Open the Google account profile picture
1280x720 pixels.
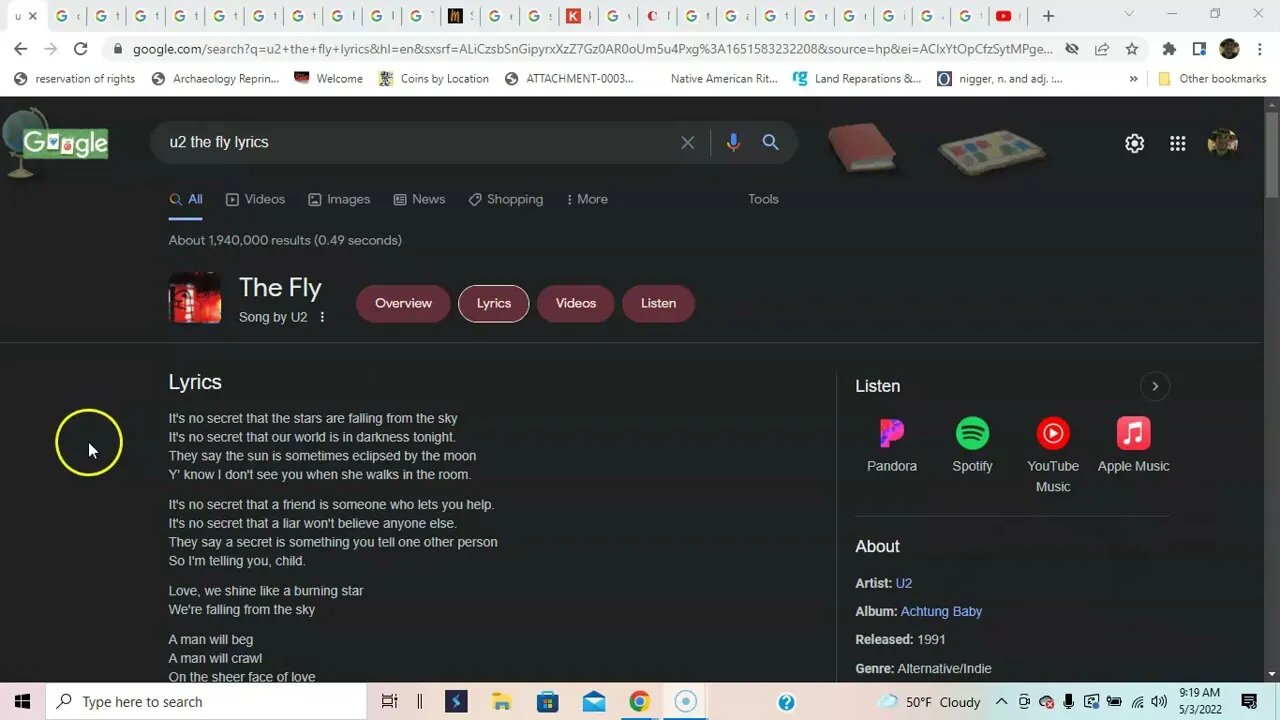click(1222, 143)
